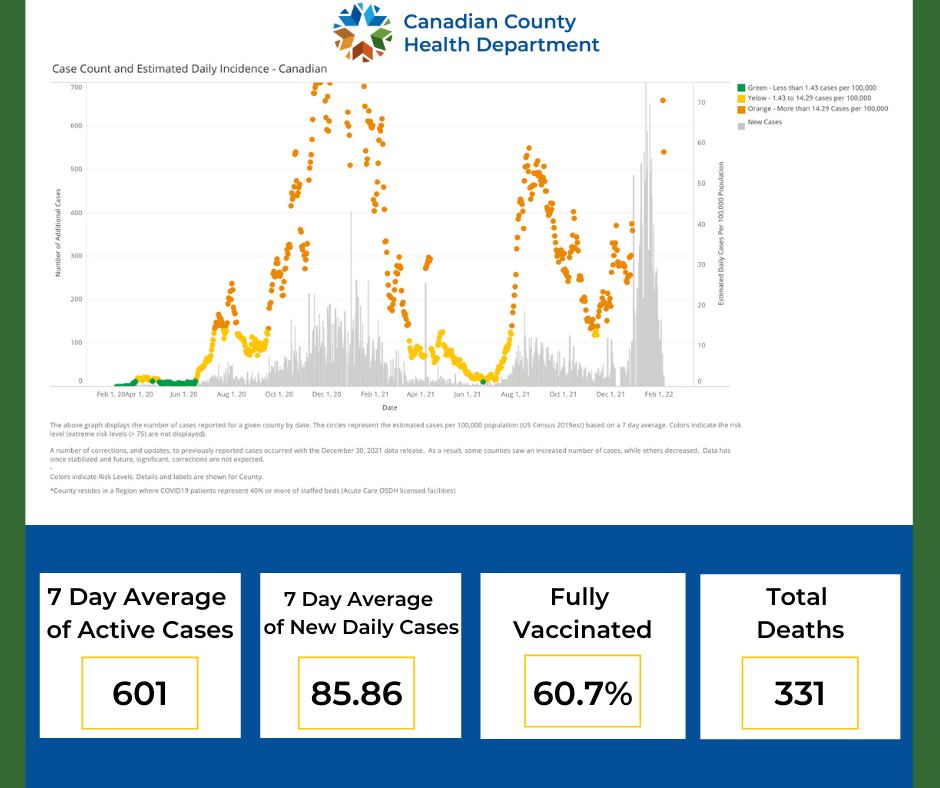
Task: Click the 331 total deaths value box
Action: [800, 693]
